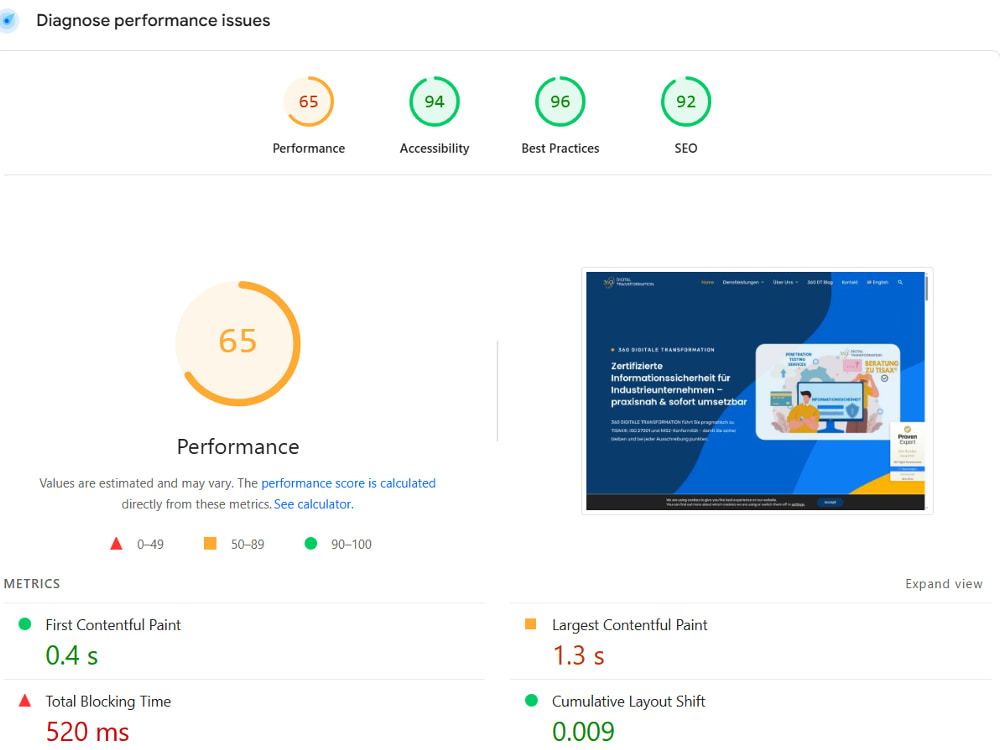The image size is (1000, 750).
Task: Open the Best Practices category label
Action: coord(560,148)
